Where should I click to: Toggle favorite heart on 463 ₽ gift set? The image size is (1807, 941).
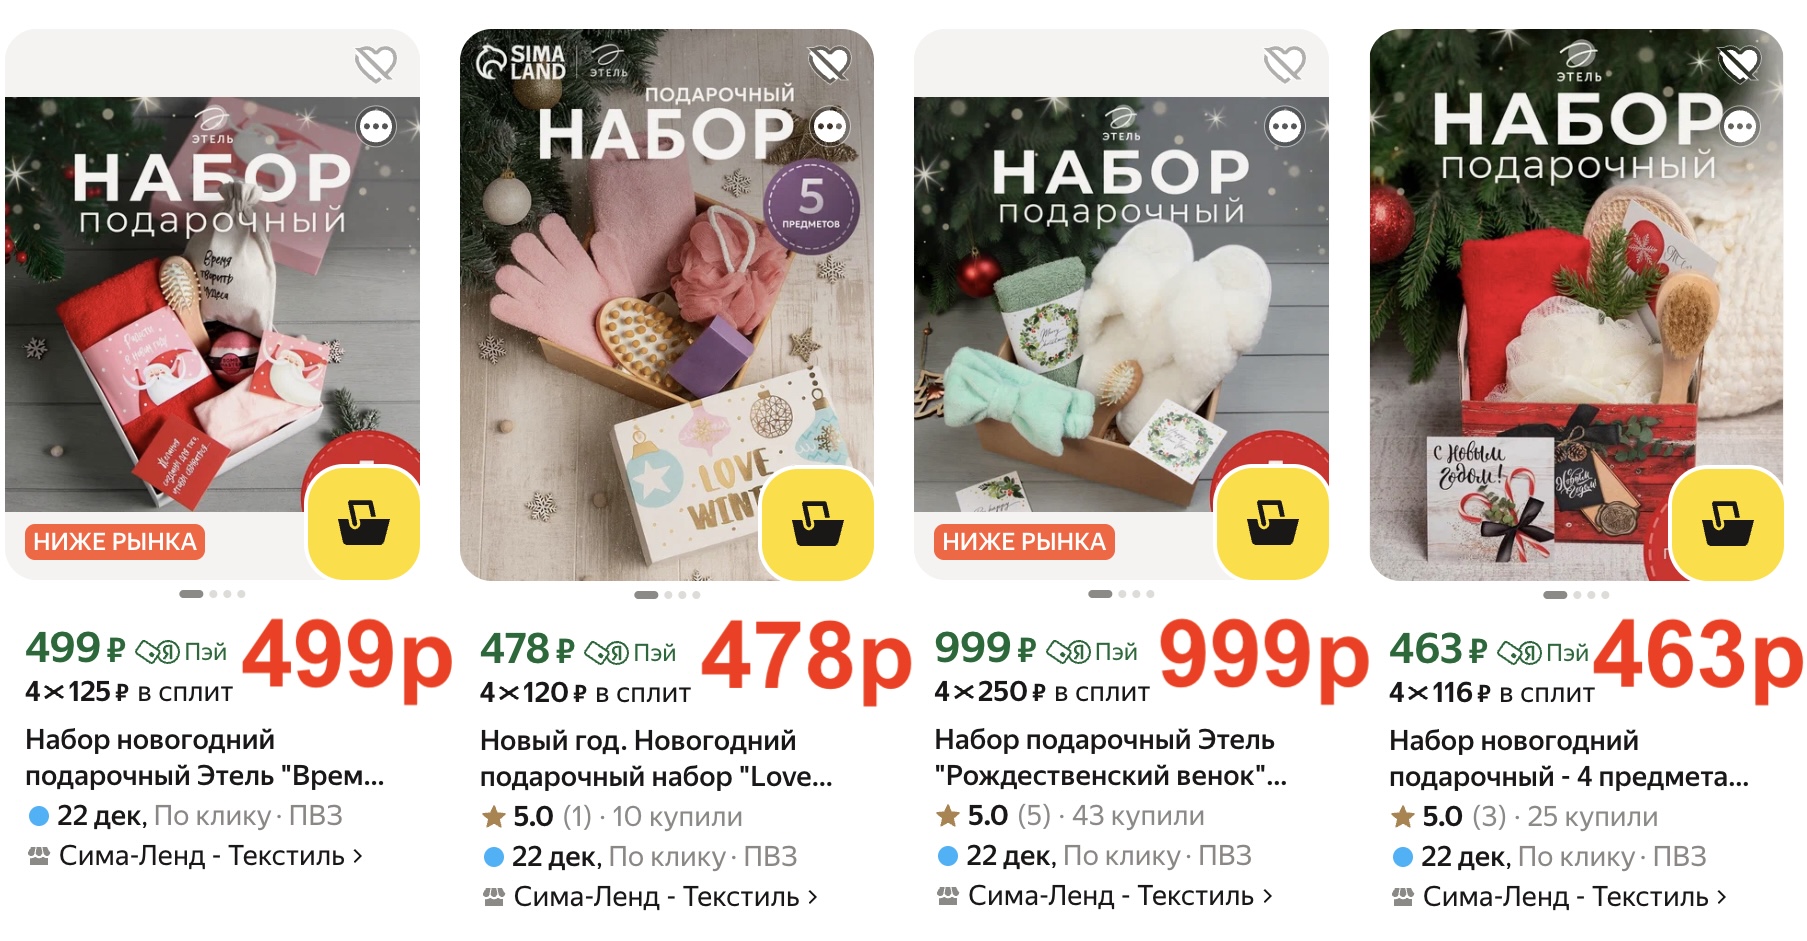coord(1739,65)
